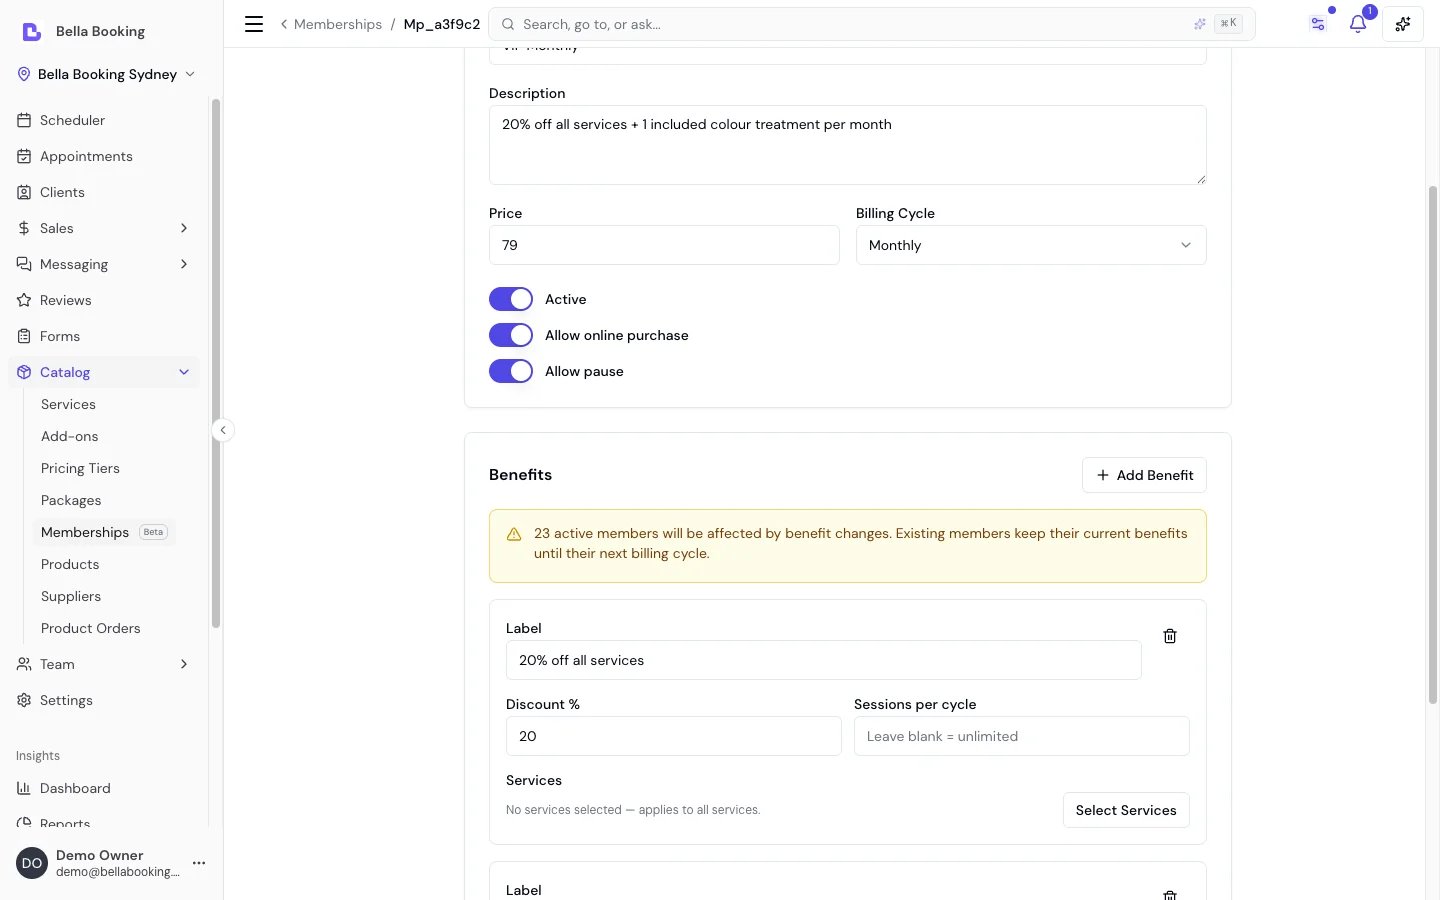This screenshot has height=900, width=1440.
Task: Click the Benefits section heading
Action: 520,475
